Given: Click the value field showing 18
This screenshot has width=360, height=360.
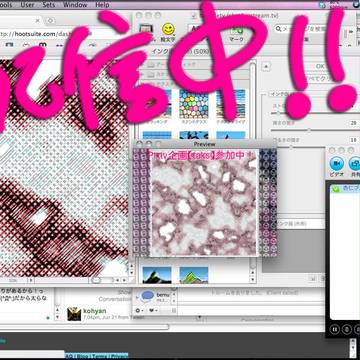Looking at the screenshot, I should click(353, 140).
